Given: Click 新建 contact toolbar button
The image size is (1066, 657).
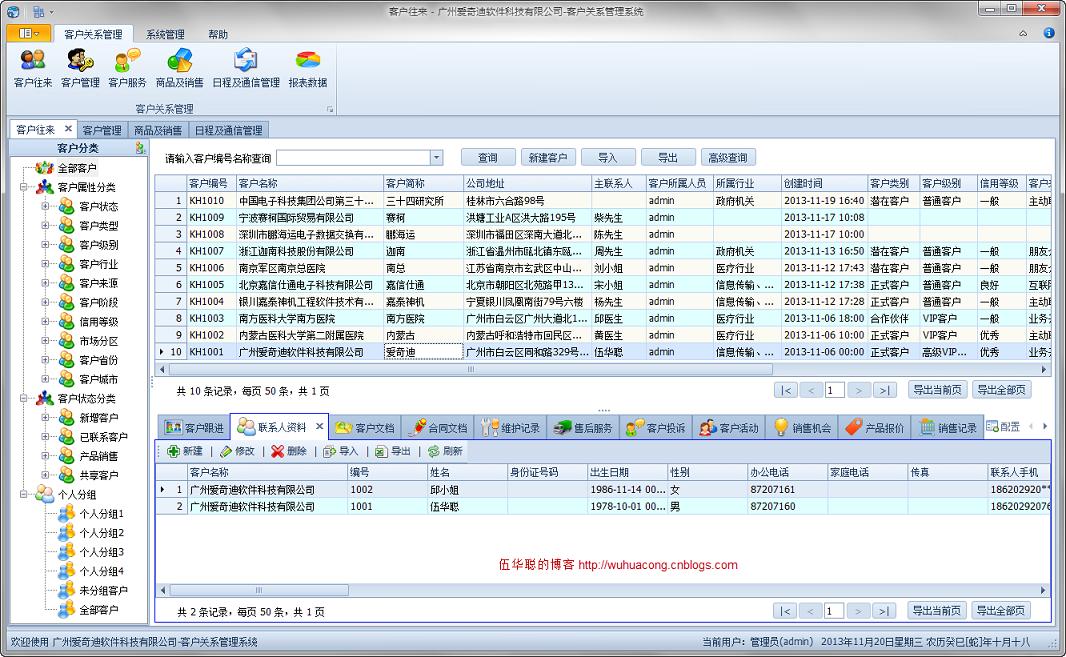Looking at the screenshot, I should click(x=185, y=451).
